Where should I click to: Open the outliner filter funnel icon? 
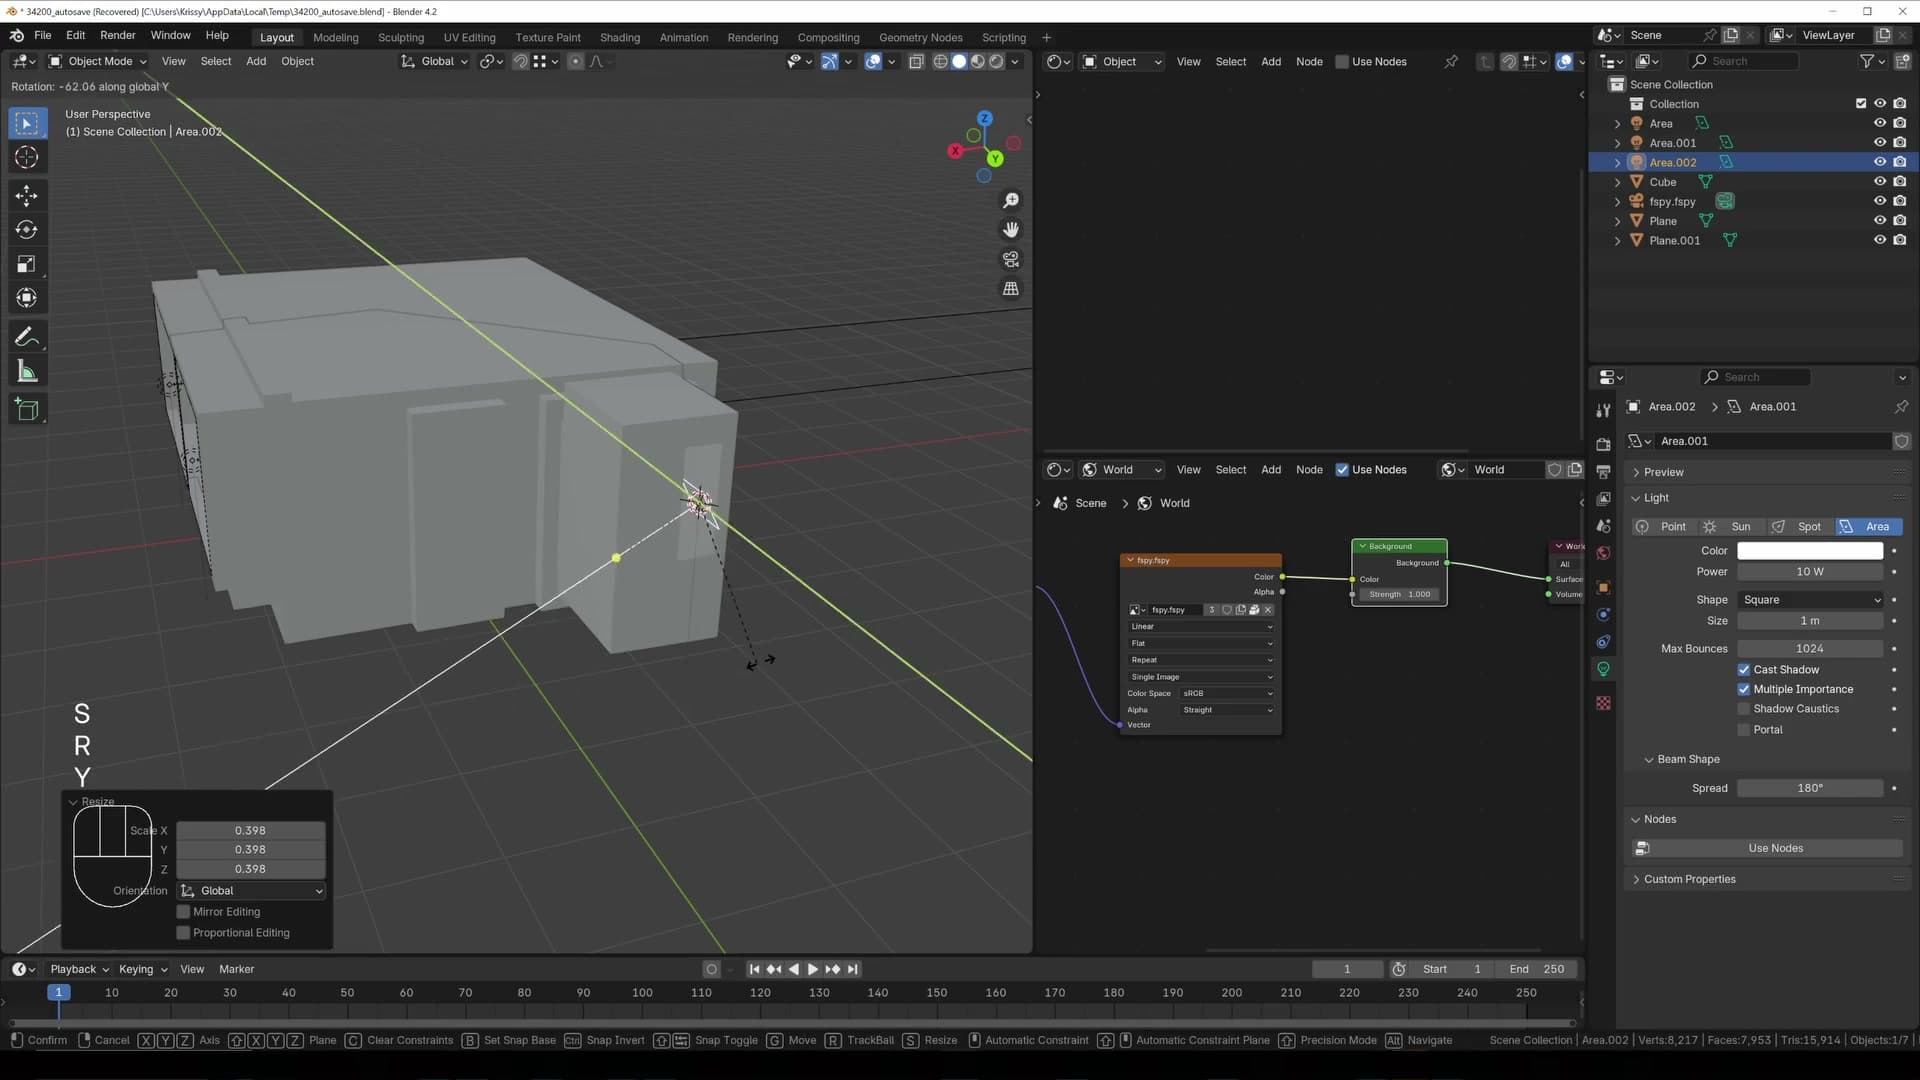pyautogui.click(x=1866, y=61)
